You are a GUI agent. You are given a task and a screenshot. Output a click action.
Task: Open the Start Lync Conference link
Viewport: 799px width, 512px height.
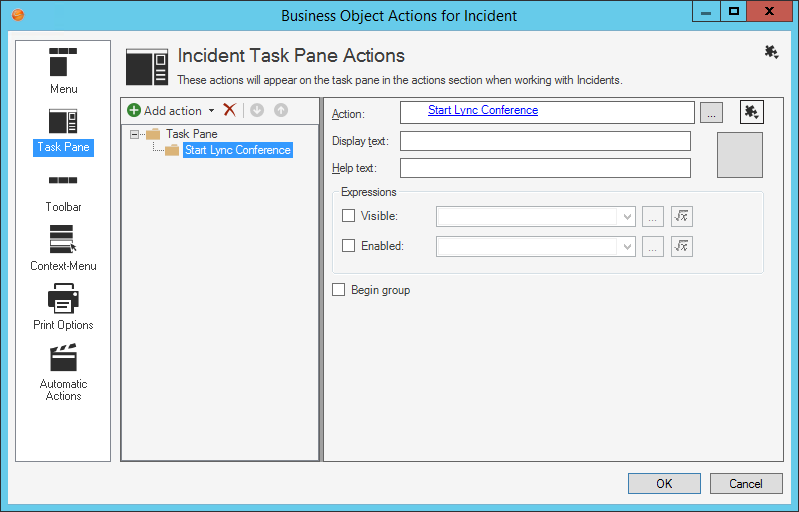[x=483, y=110]
